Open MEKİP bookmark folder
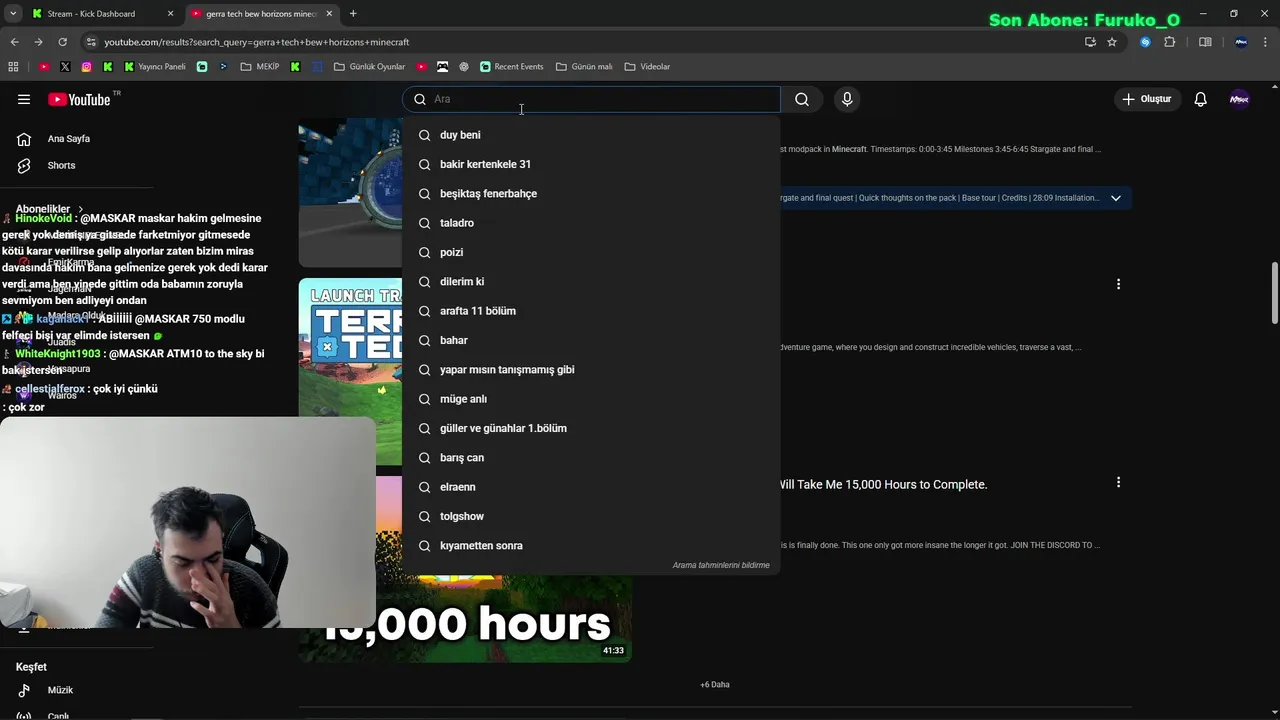The width and height of the screenshot is (1280, 720). coord(260,67)
